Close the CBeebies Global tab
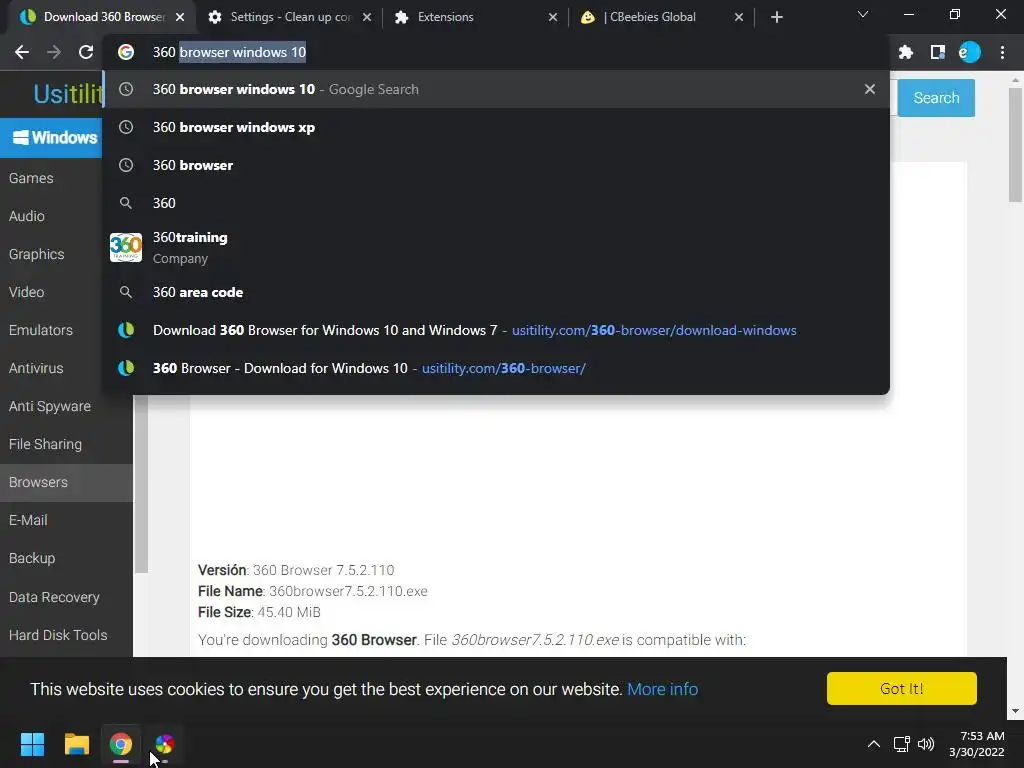Viewport: 1024px width, 768px height. point(739,17)
